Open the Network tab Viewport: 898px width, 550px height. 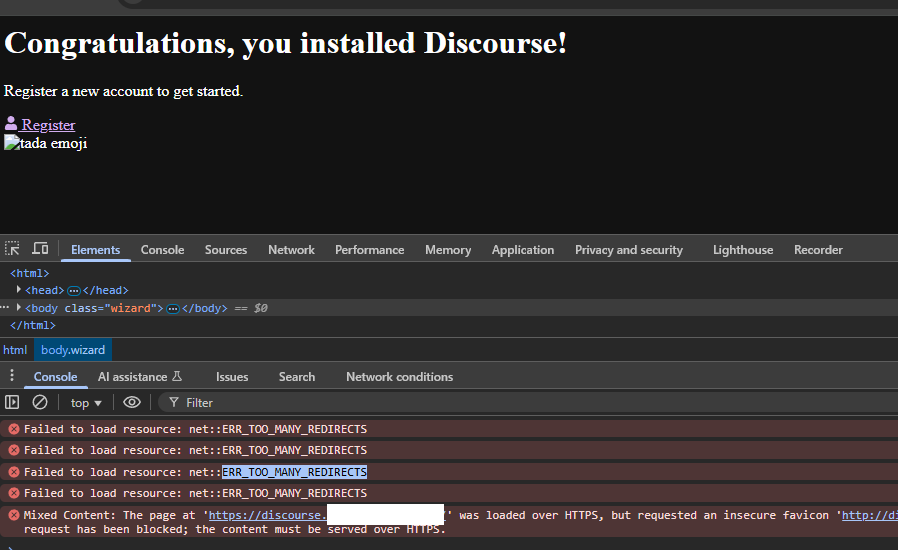(292, 250)
